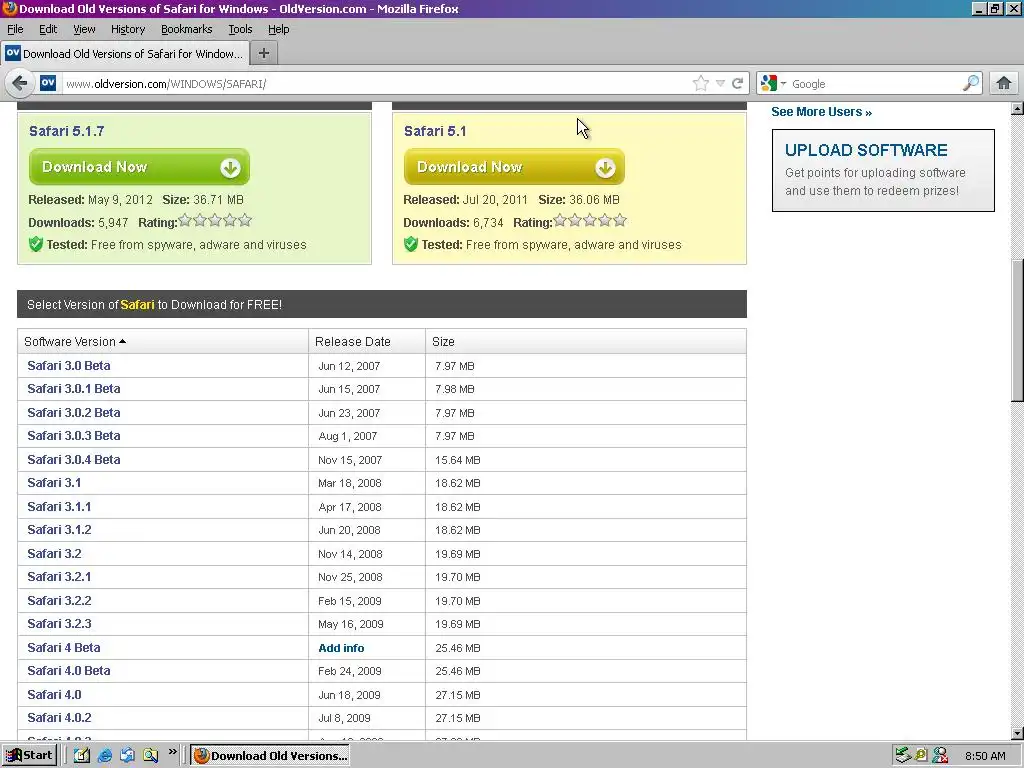Open the File menu
This screenshot has height=768, width=1024.
(x=15, y=29)
